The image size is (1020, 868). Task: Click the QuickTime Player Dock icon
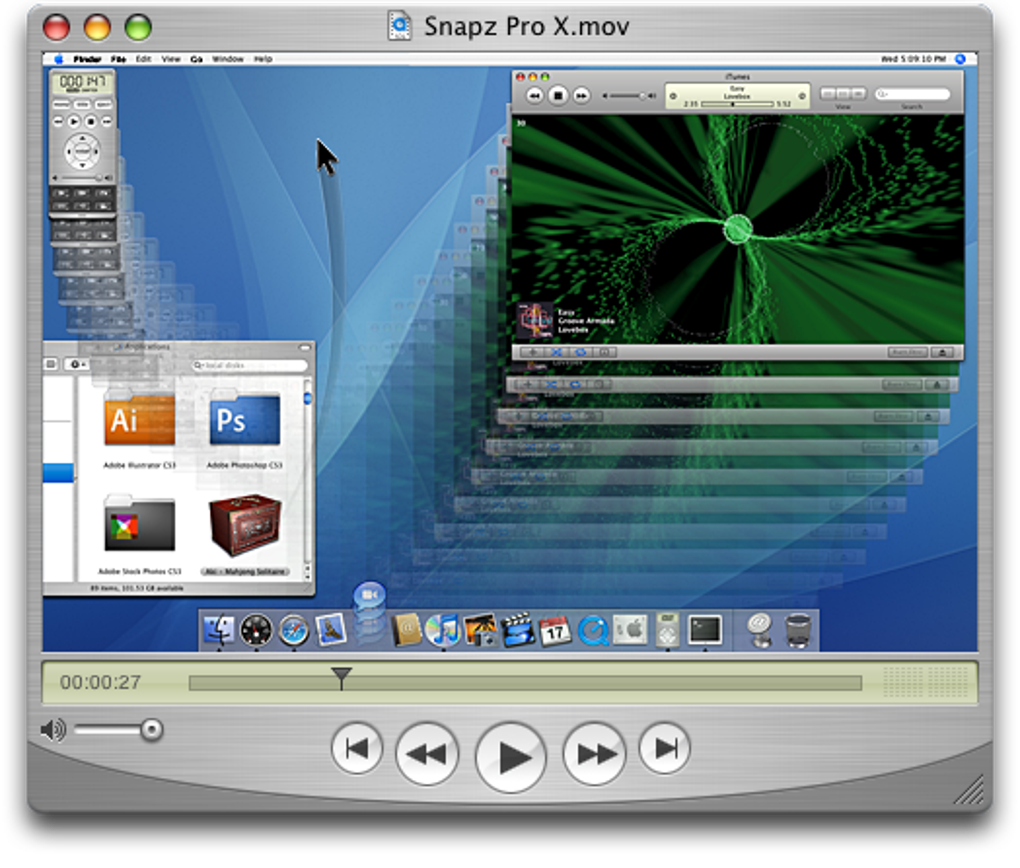coord(593,630)
